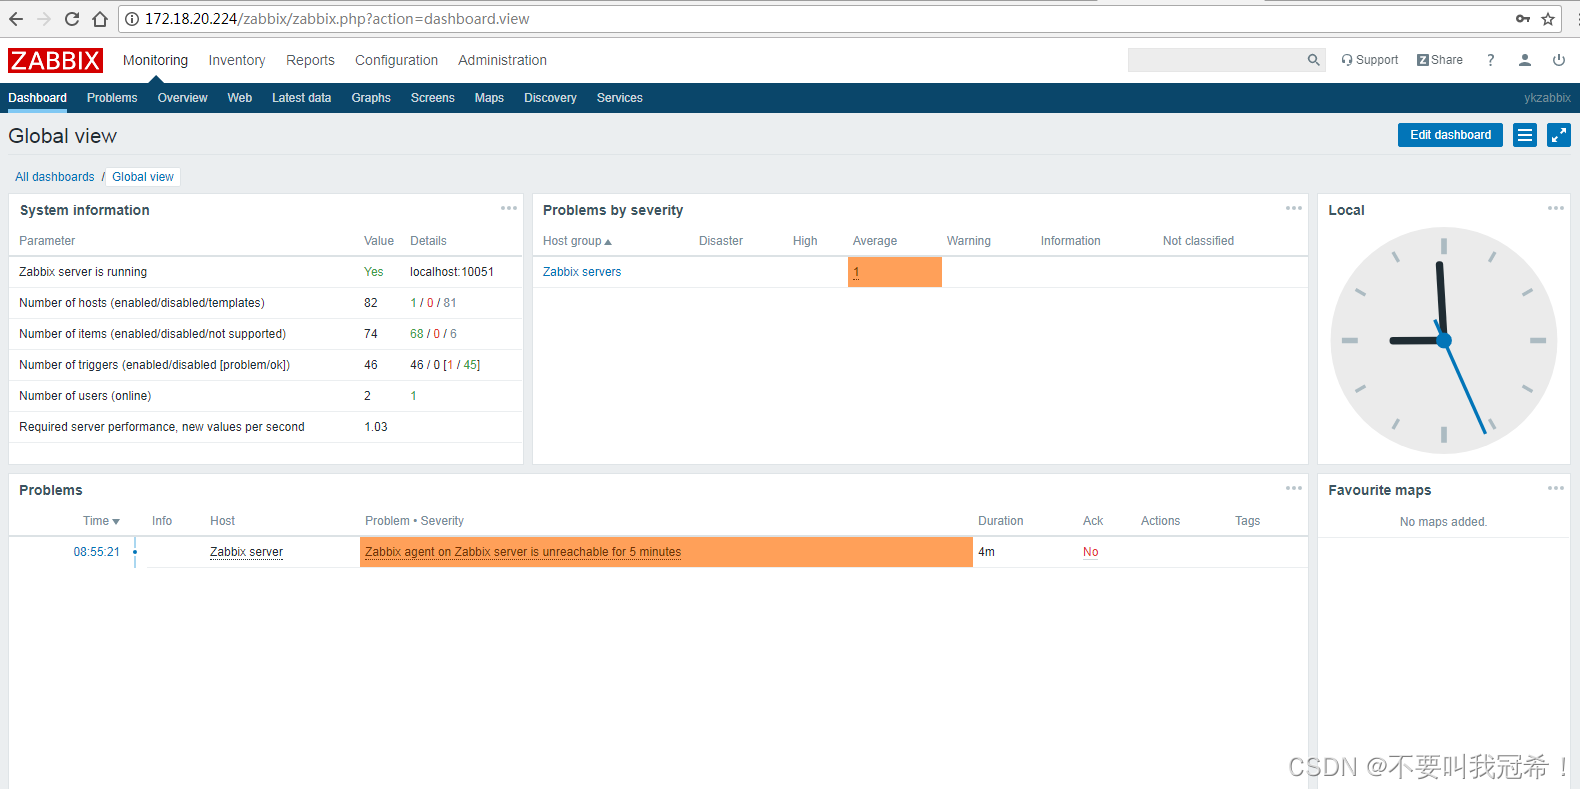Viewport: 1580px width, 789px height.
Task: Switch to Web submenu tab
Action: (x=240, y=98)
